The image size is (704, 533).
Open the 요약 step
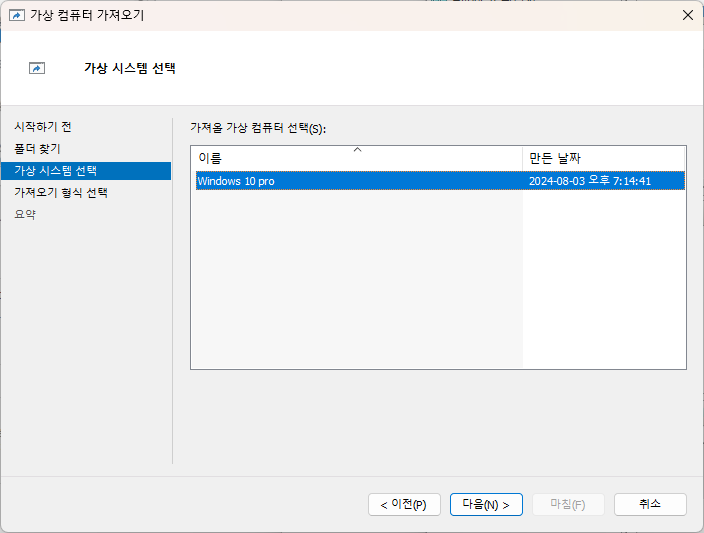point(25,214)
